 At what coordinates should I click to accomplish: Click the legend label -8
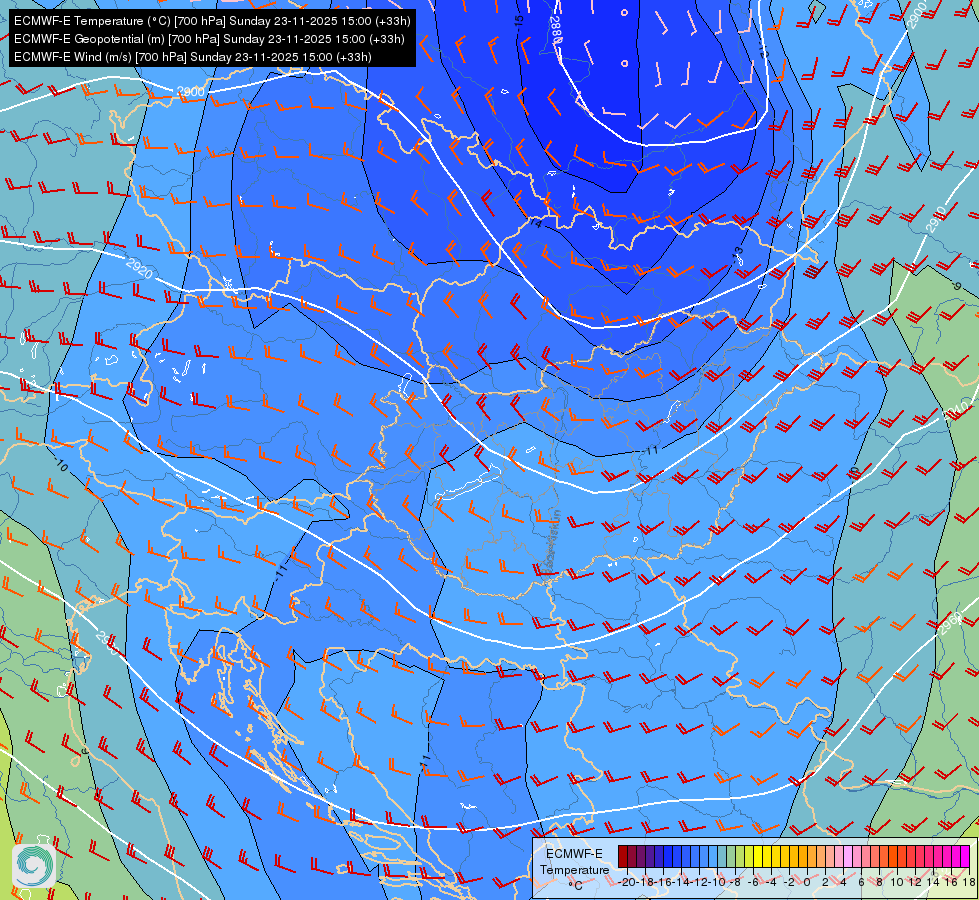click(735, 882)
